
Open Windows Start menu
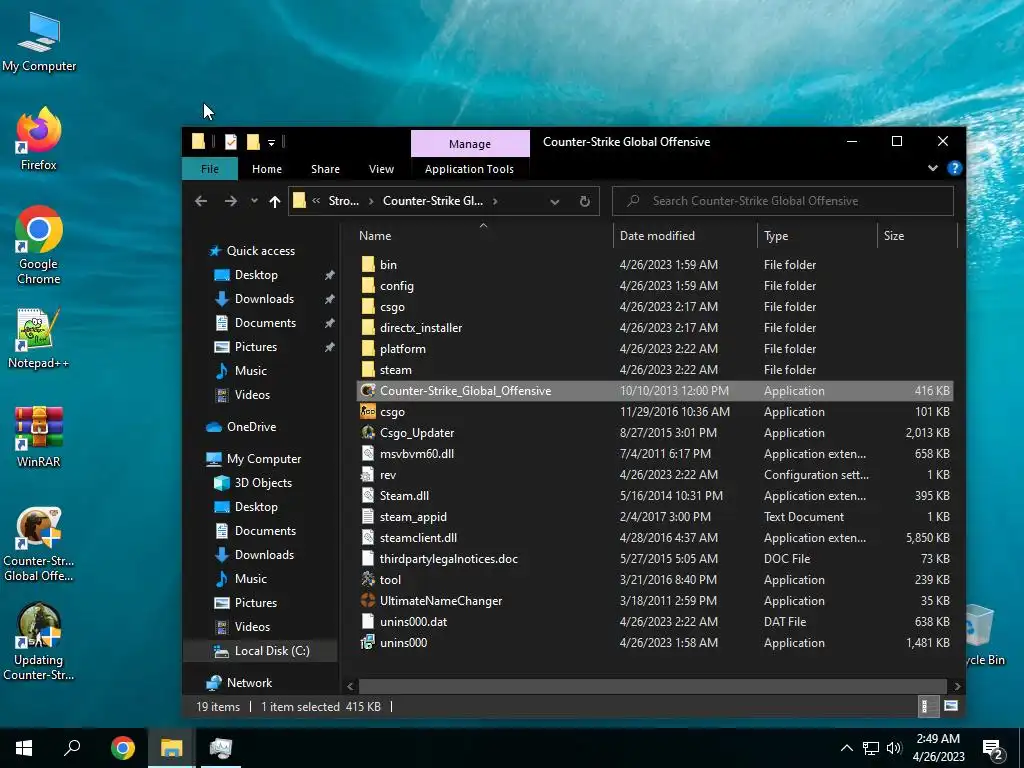[x=24, y=748]
